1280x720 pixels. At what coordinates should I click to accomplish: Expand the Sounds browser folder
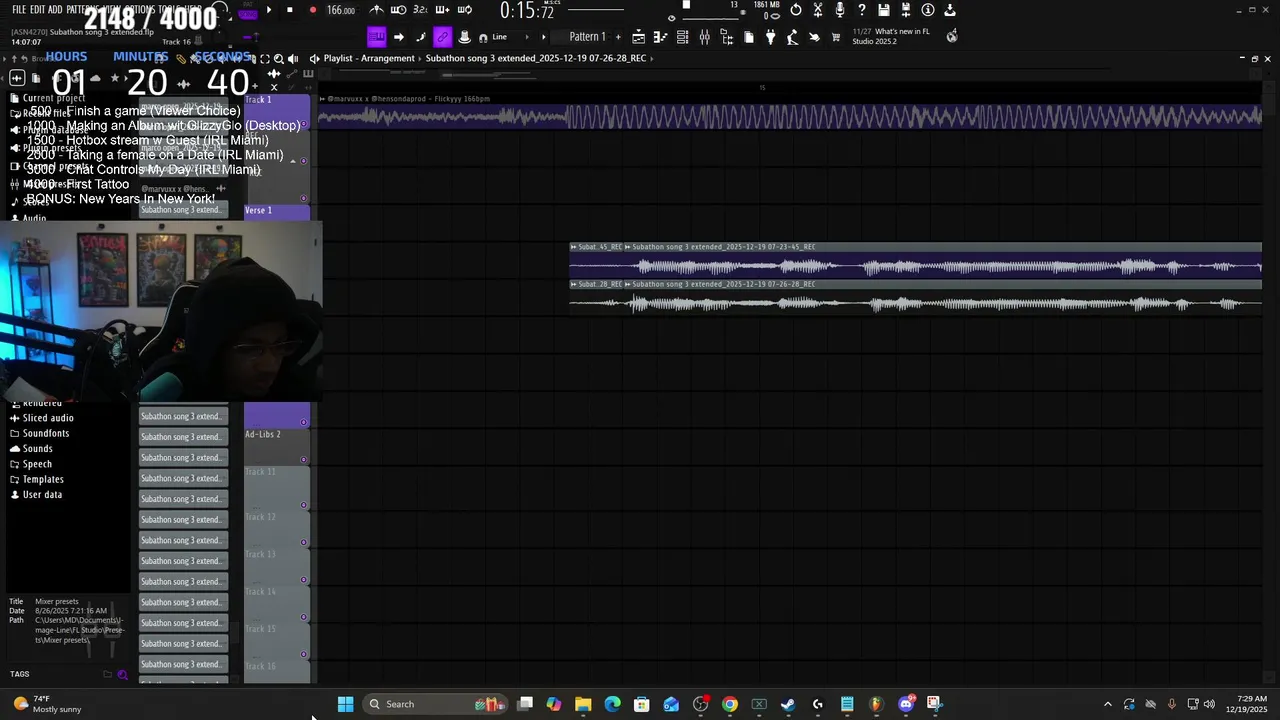(37, 448)
